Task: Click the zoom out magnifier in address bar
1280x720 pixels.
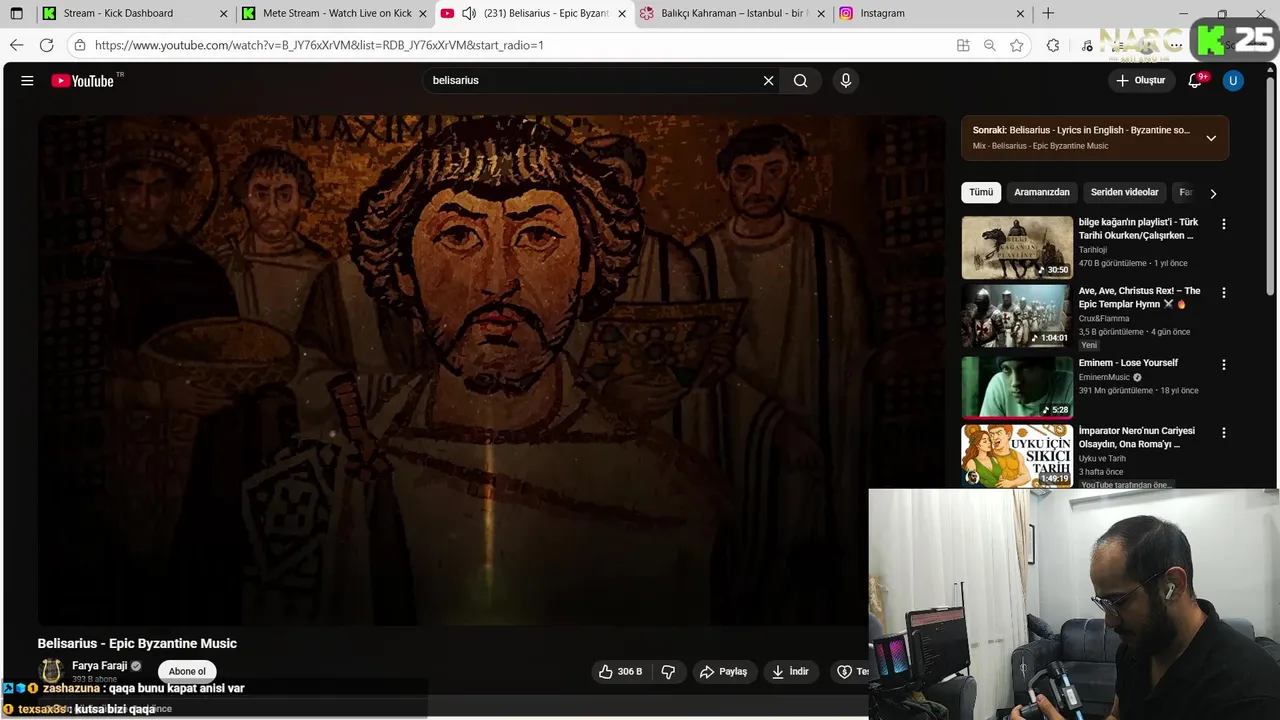Action: click(990, 45)
